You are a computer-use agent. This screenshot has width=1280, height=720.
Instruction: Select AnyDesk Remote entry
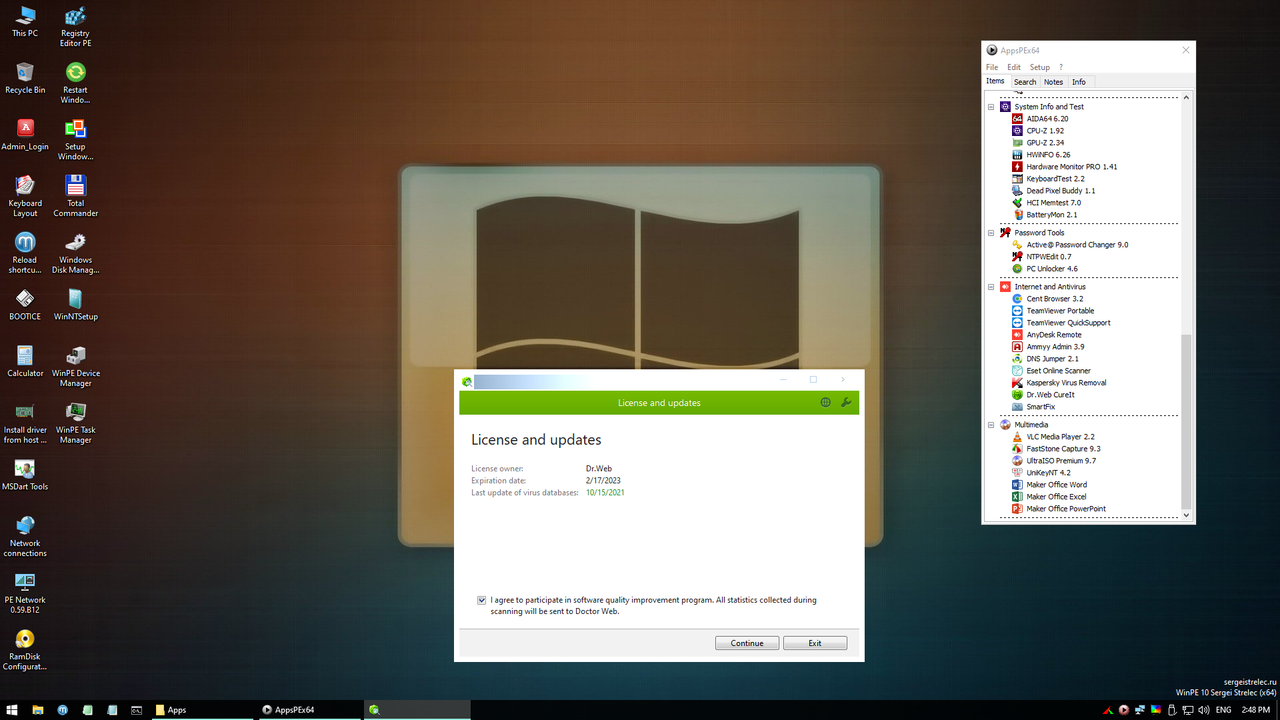[1046, 334]
